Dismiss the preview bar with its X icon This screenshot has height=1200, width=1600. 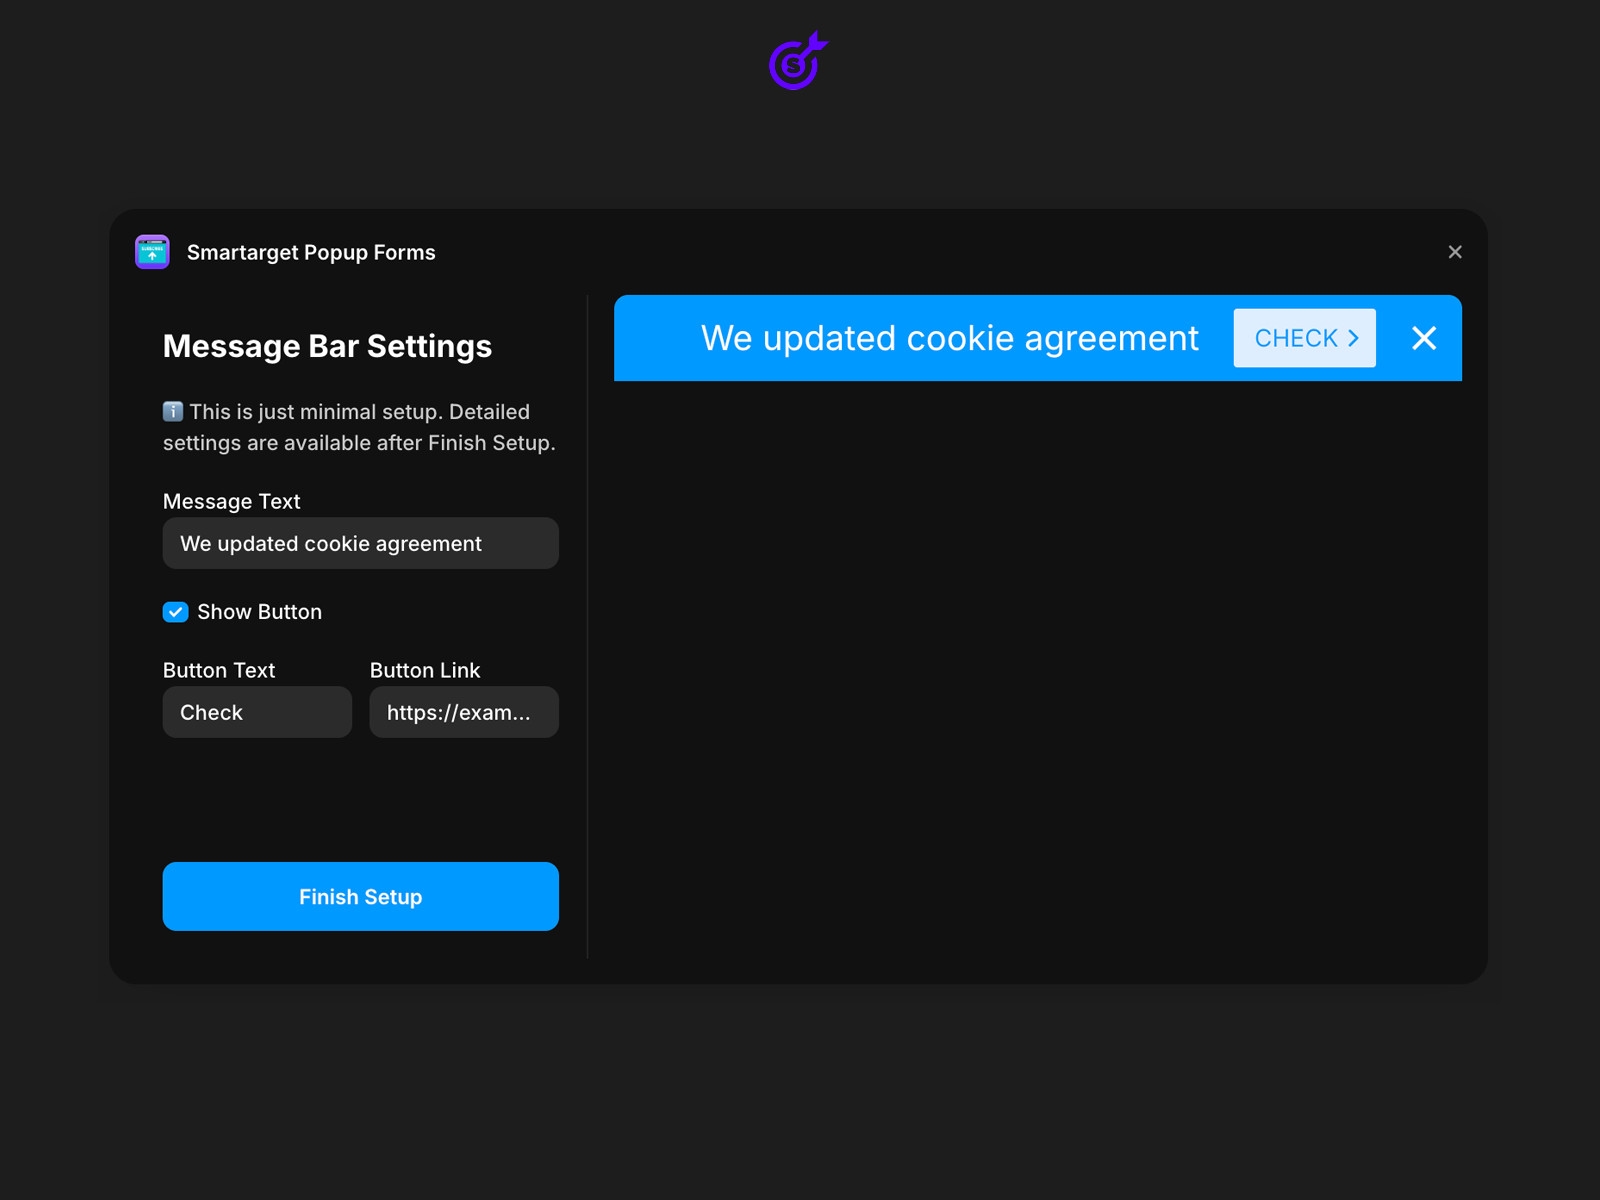[1424, 338]
